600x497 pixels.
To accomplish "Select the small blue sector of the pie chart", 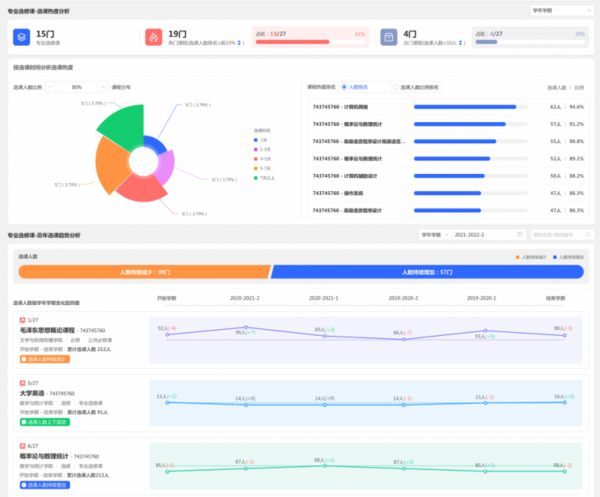I will click(156, 145).
